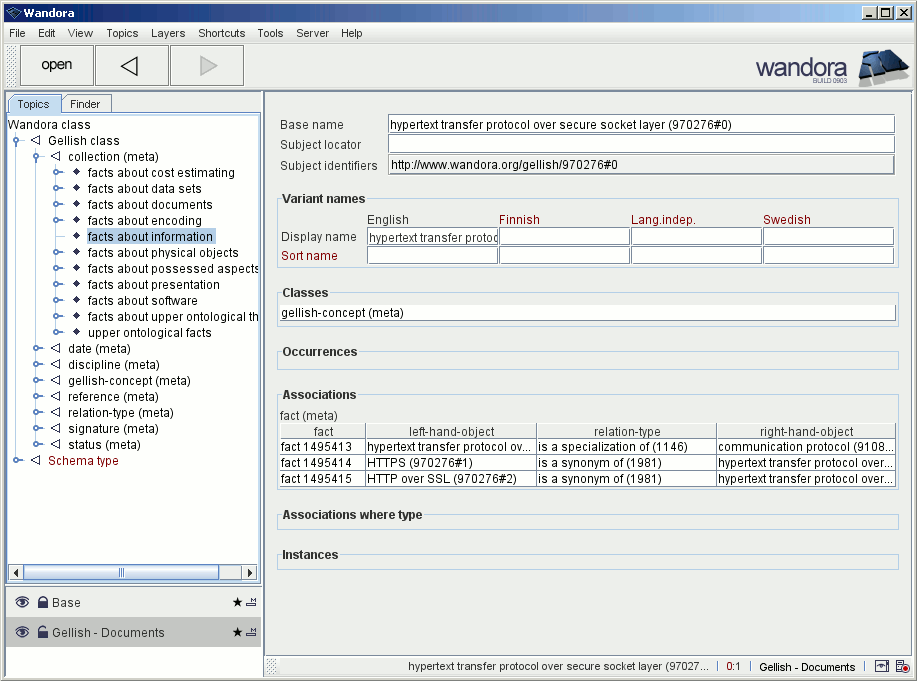This screenshot has height=681, width=917.
Task: Click the panel view icon in status bar
Action: tap(882, 667)
